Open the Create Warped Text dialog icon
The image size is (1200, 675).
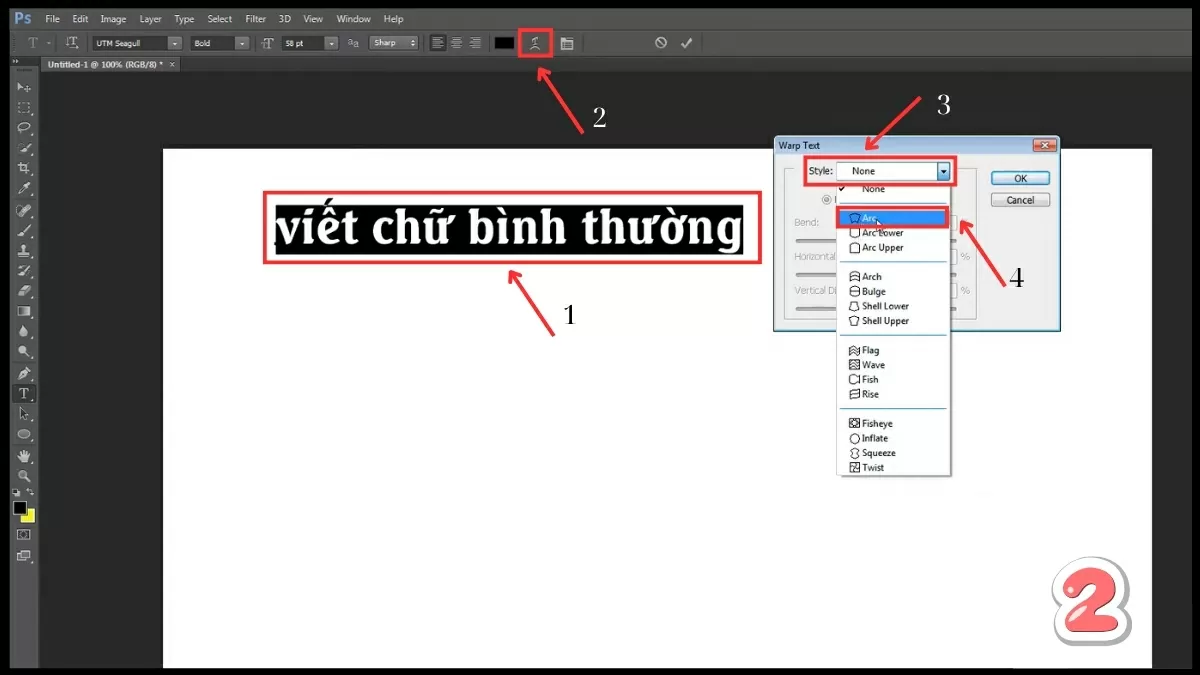click(x=535, y=42)
